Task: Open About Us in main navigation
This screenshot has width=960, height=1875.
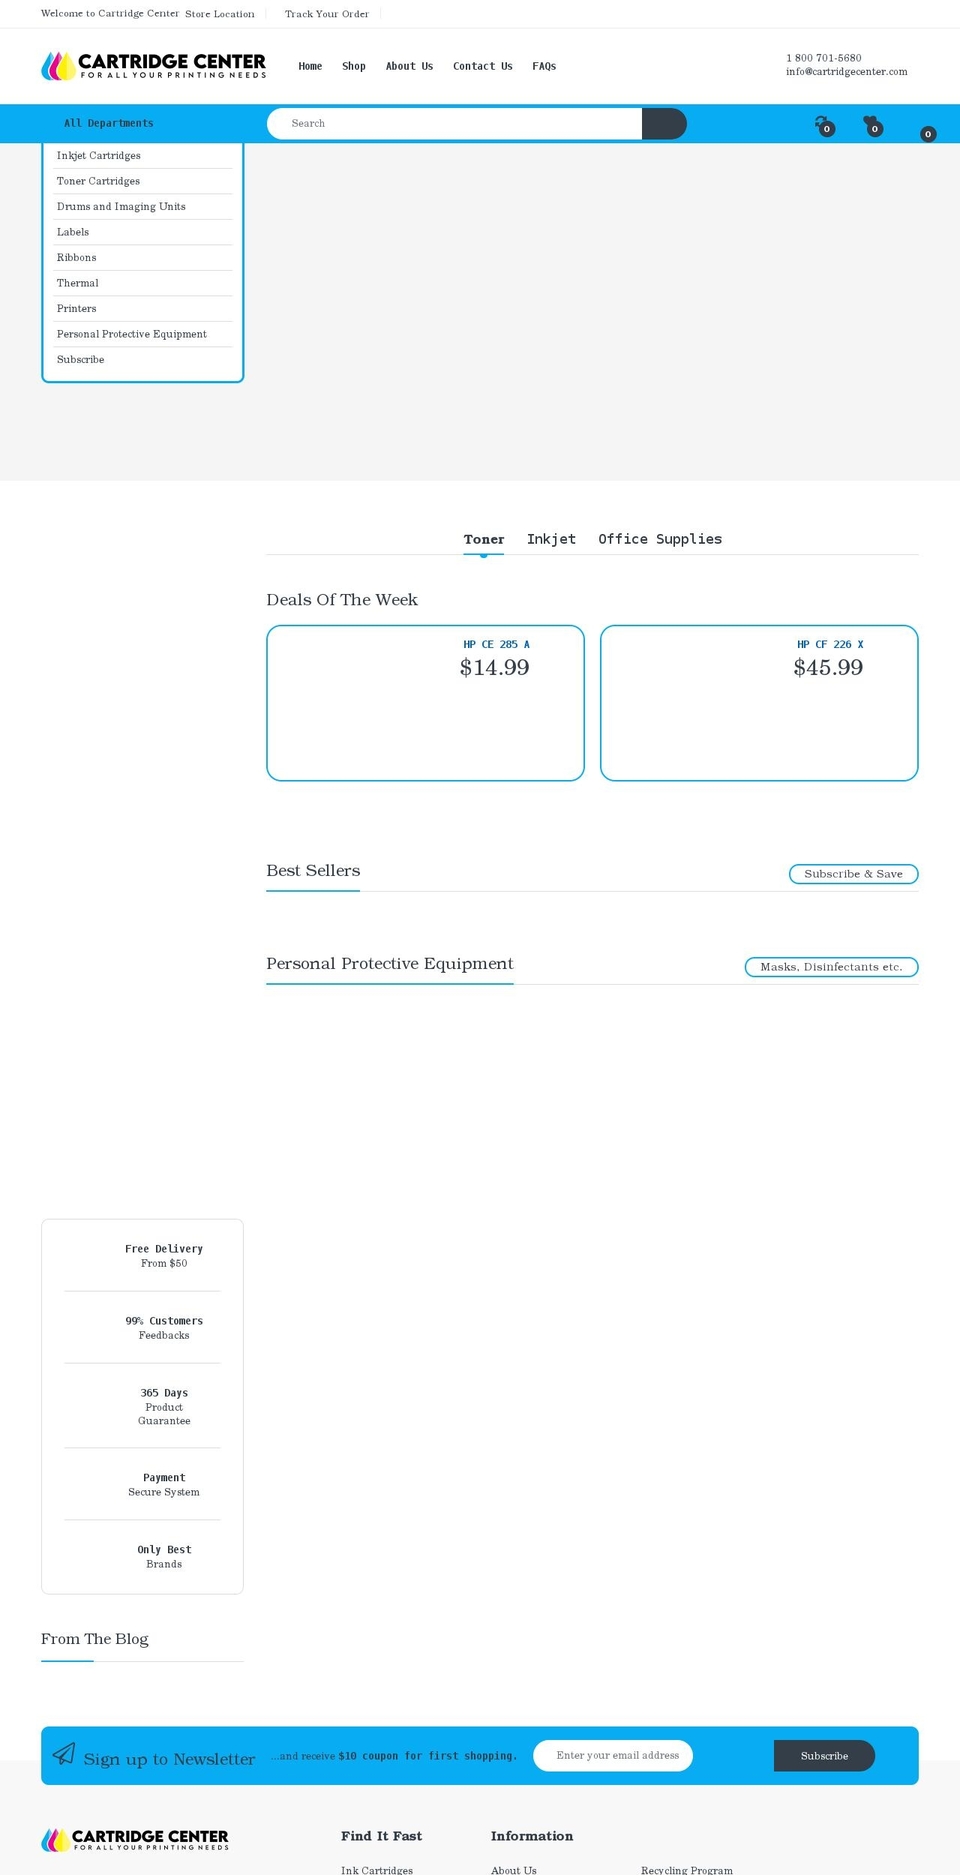Action: pos(409,66)
